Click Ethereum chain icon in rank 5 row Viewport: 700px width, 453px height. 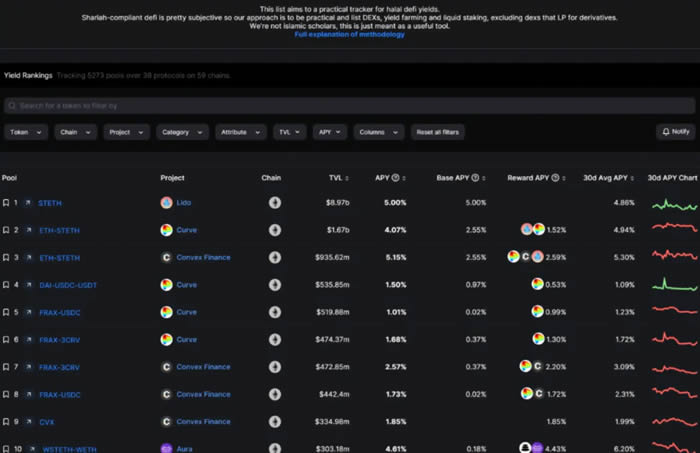click(x=275, y=312)
